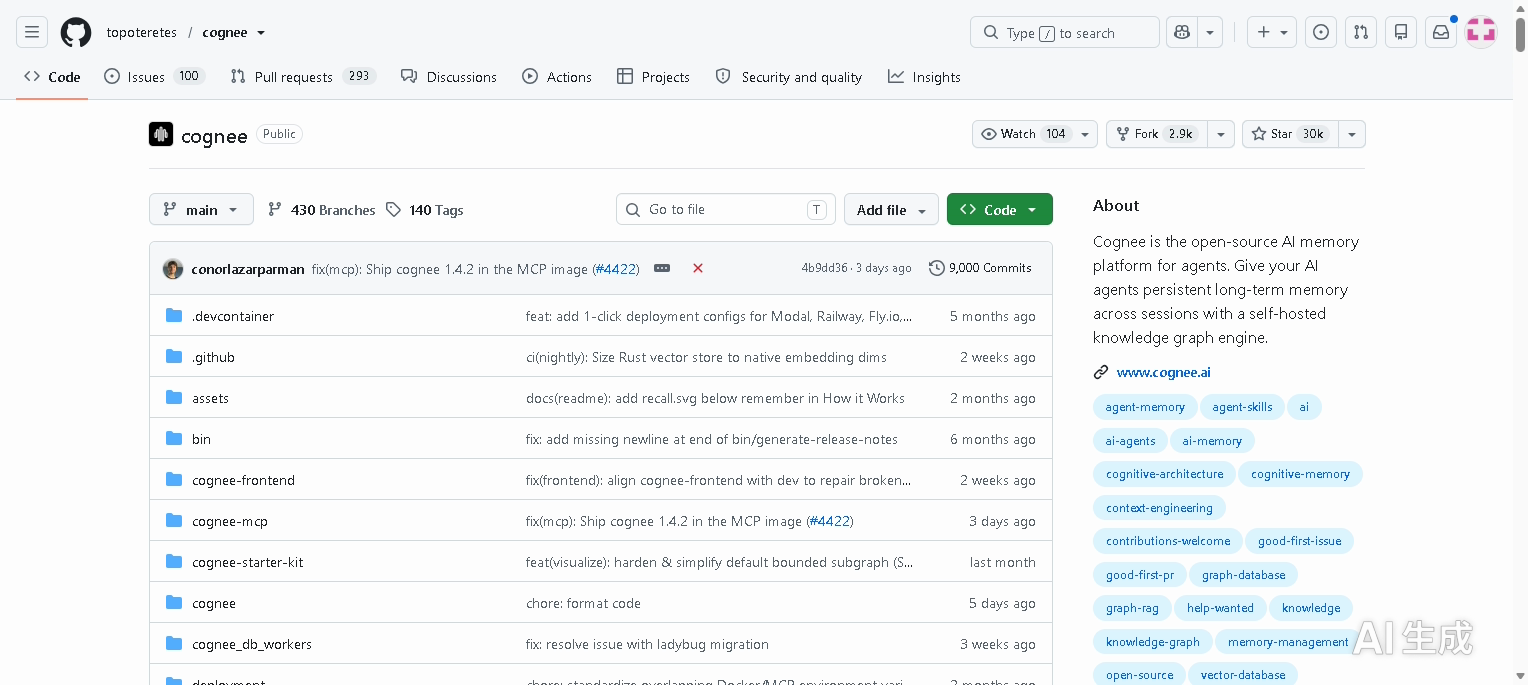Viewport: 1528px width, 685px height.
Task: View the 9,000 Commits history
Action: [980, 268]
